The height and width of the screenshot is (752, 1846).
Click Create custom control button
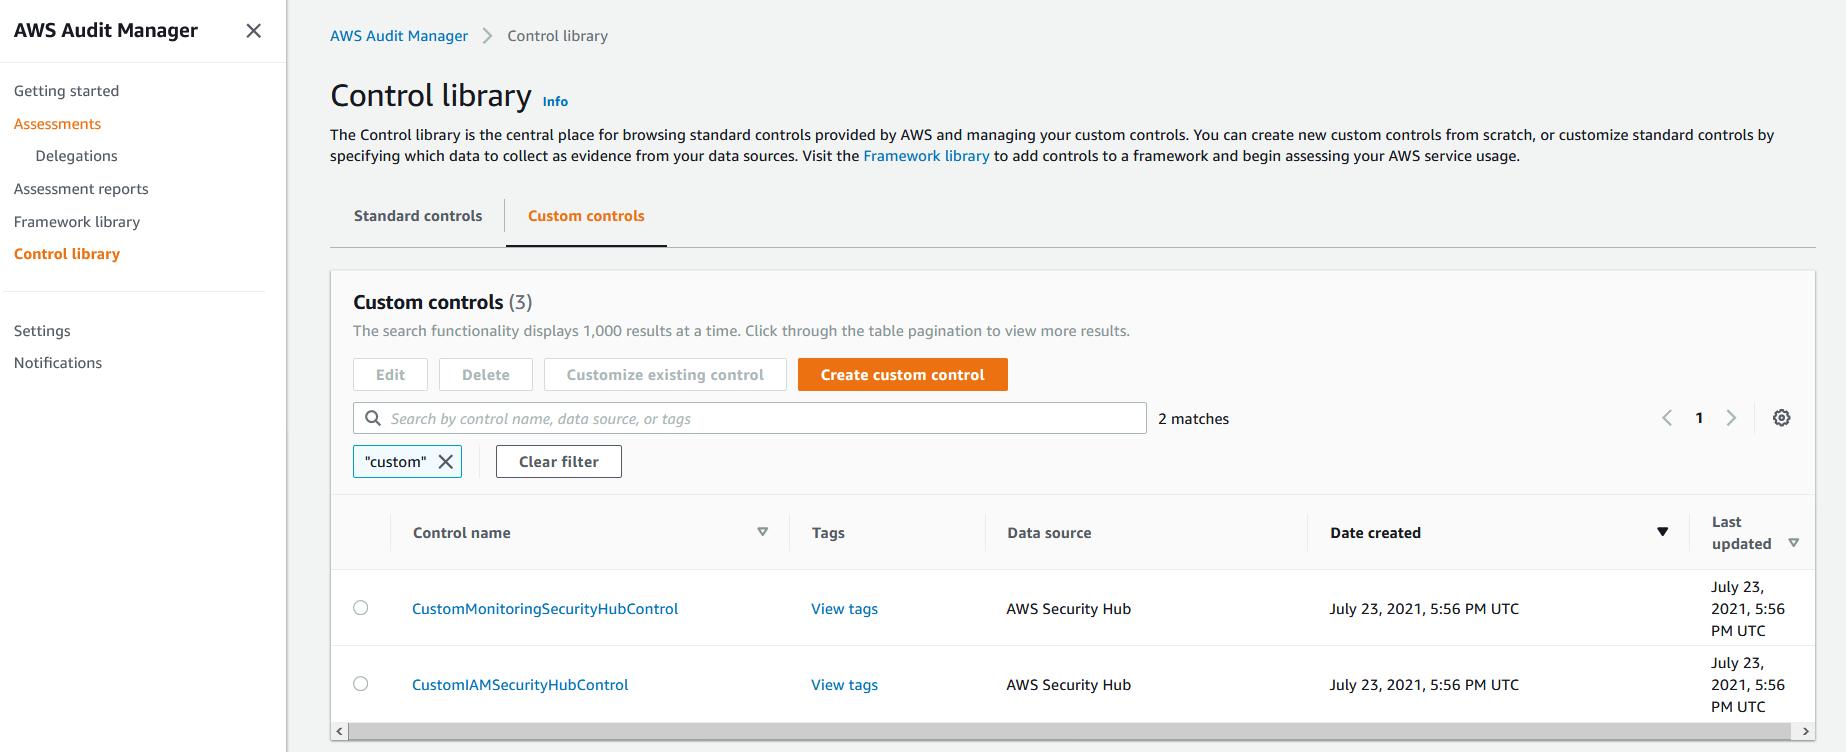(903, 375)
